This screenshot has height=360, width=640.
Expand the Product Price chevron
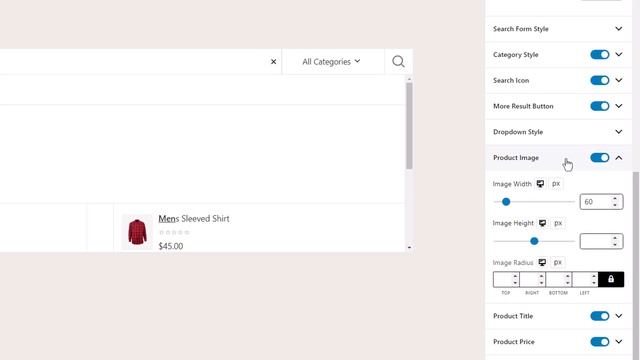coord(619,341)
